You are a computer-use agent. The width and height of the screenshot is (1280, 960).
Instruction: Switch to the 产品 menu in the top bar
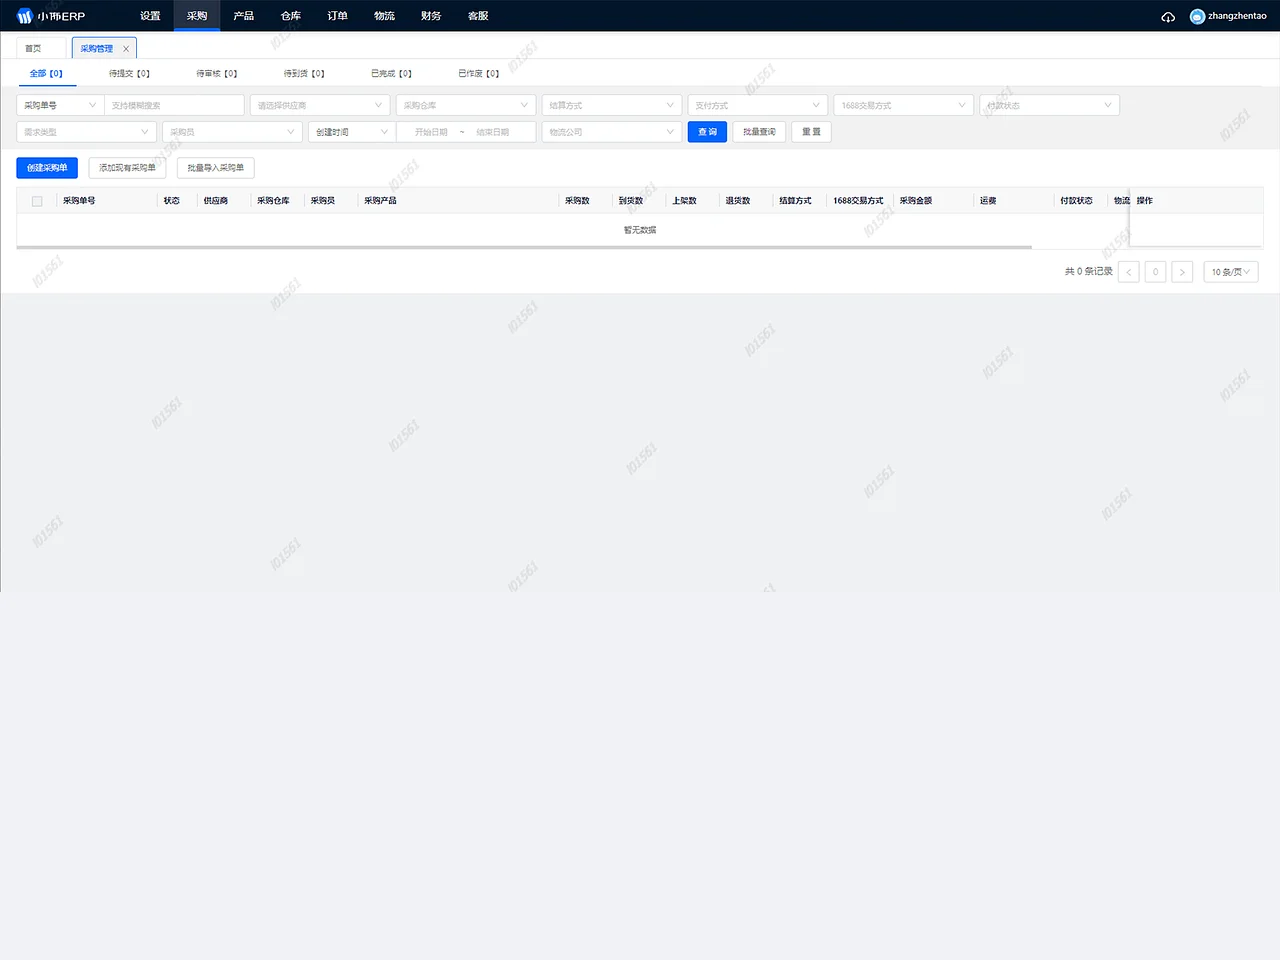243,15
